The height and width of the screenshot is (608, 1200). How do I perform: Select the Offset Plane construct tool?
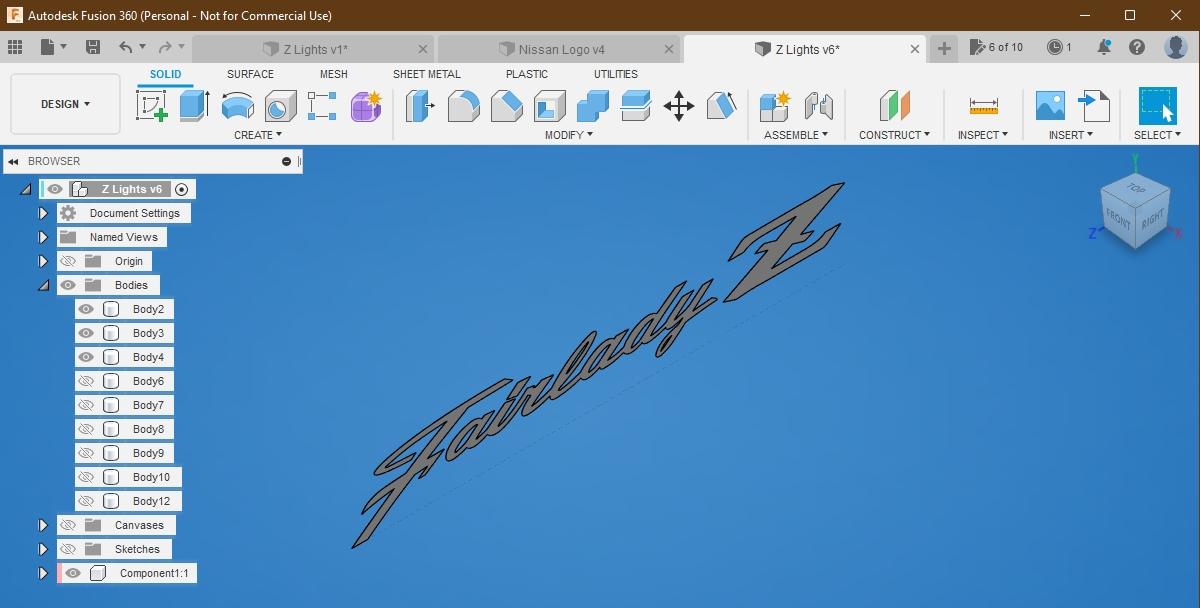pyautogui.click(x=895, y=105)
